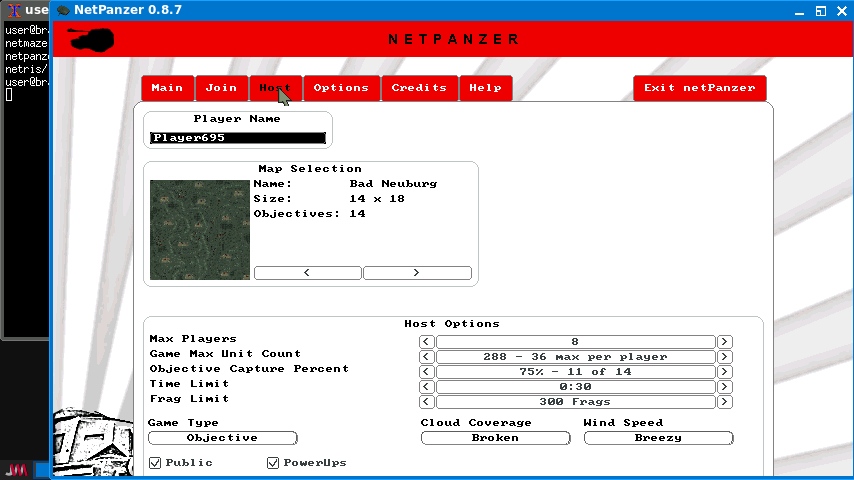Decrease the Frag Limit
The height and width of the screenshot is (480, 854).
pos(426,402)
